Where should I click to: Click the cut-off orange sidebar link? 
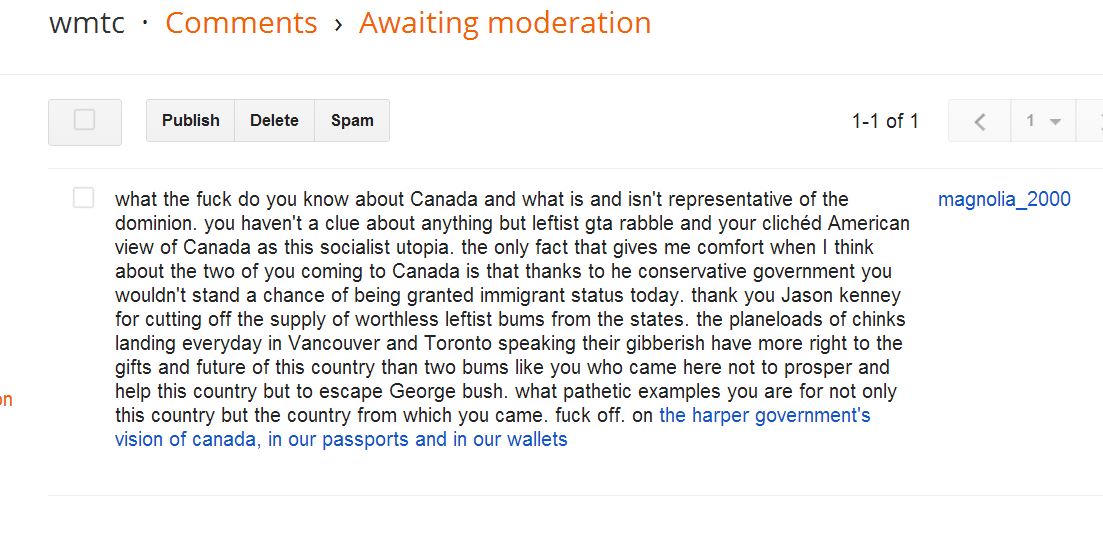6,400
